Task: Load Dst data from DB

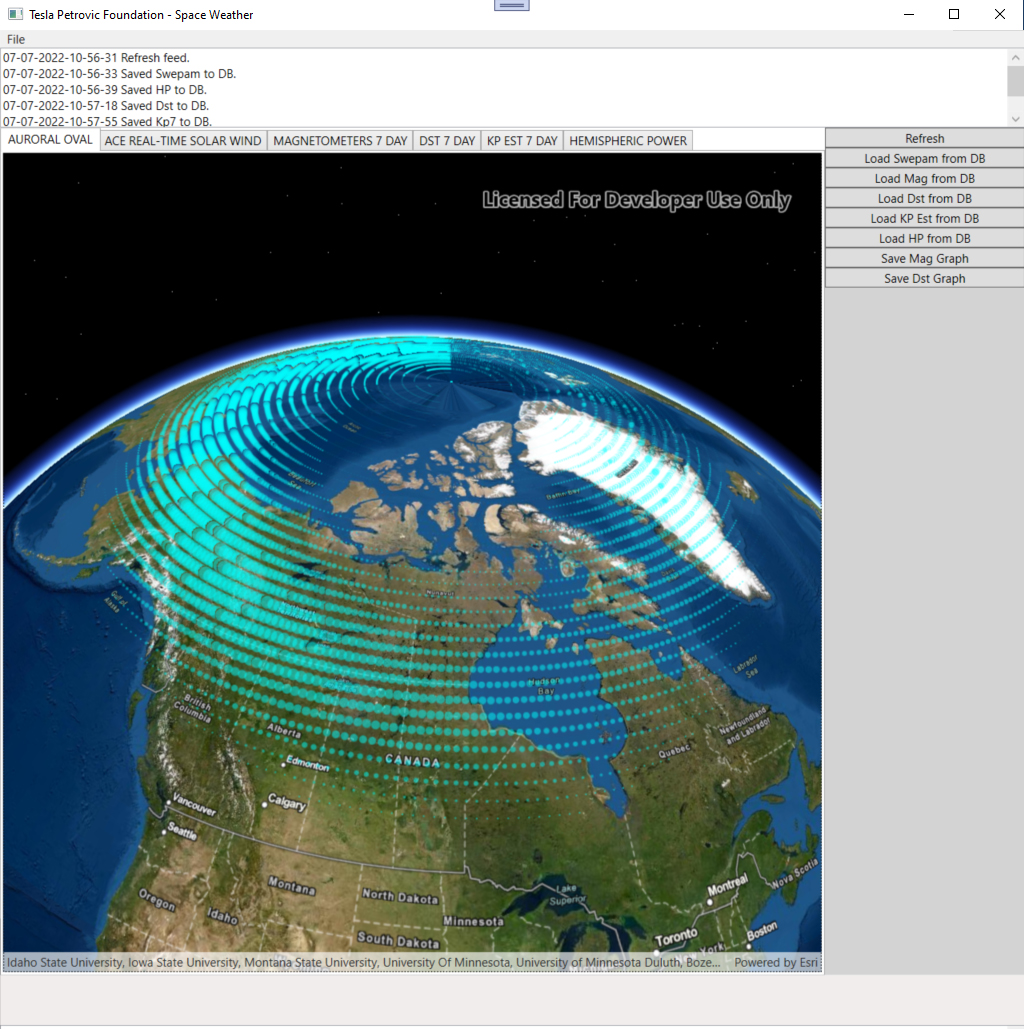Action: click(924, 199)
